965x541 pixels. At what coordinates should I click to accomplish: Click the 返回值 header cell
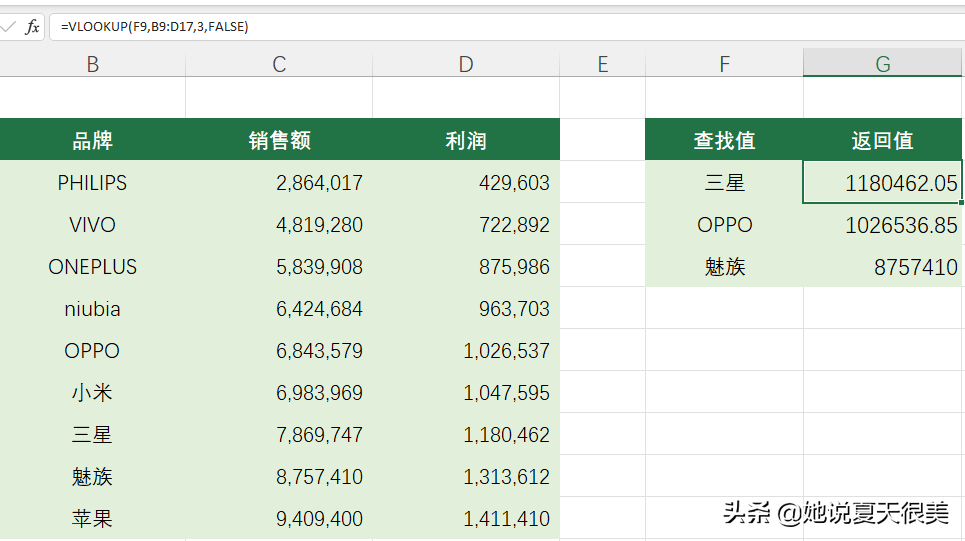click(883, 140)
